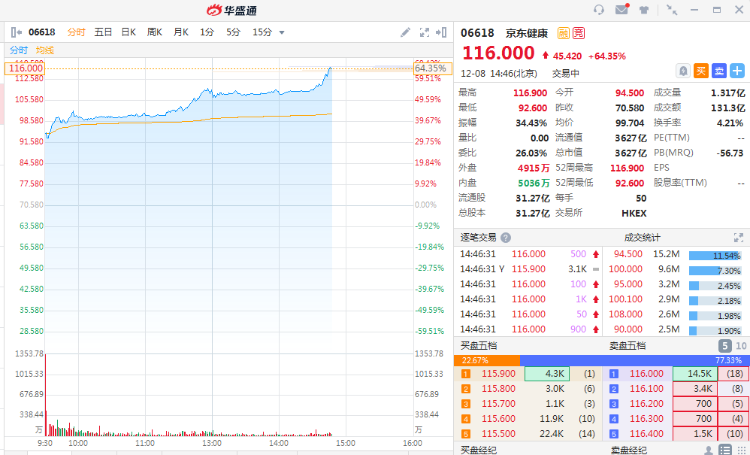Collapse the right-side quote panel
The width and height of the screenshot is (750, 455).
coord(442,32)
